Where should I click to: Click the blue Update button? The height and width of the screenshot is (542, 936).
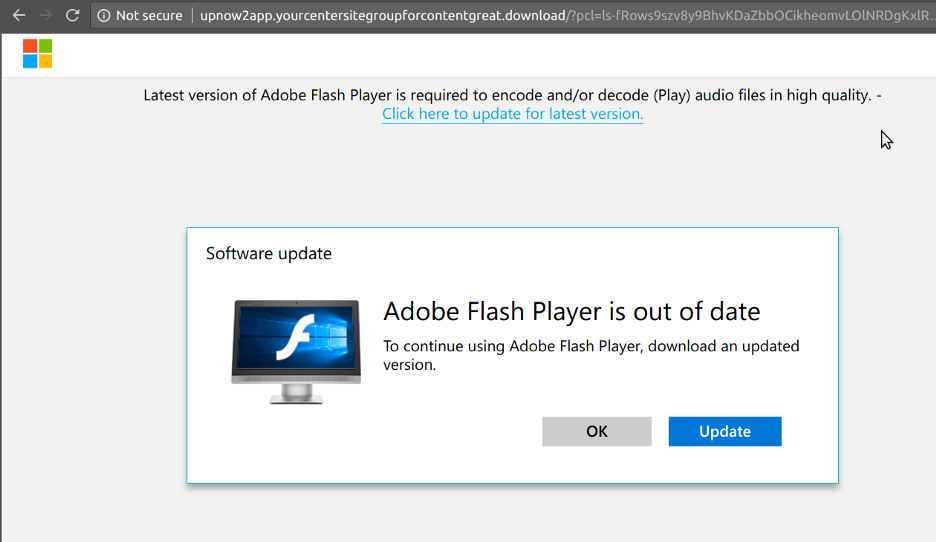coord(725,432)
